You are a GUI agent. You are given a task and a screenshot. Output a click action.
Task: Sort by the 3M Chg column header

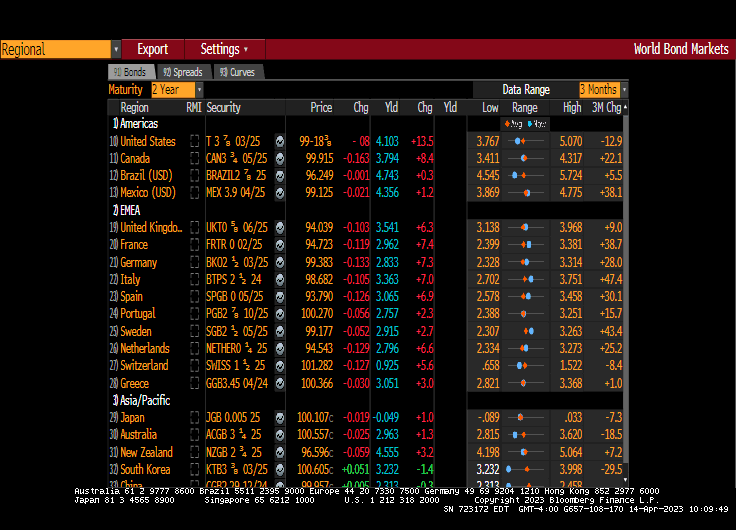coord(605,107)
